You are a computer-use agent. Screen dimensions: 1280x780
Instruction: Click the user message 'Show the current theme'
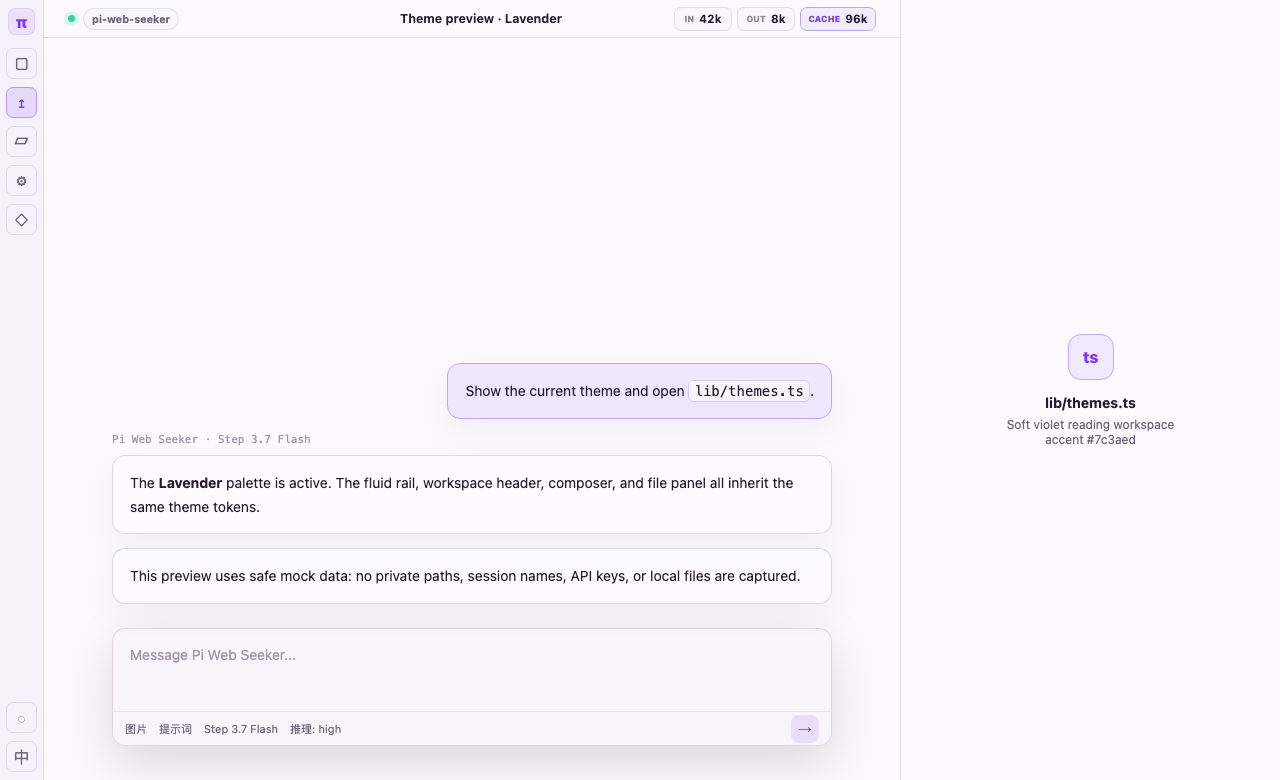click(x=639, y=391)
